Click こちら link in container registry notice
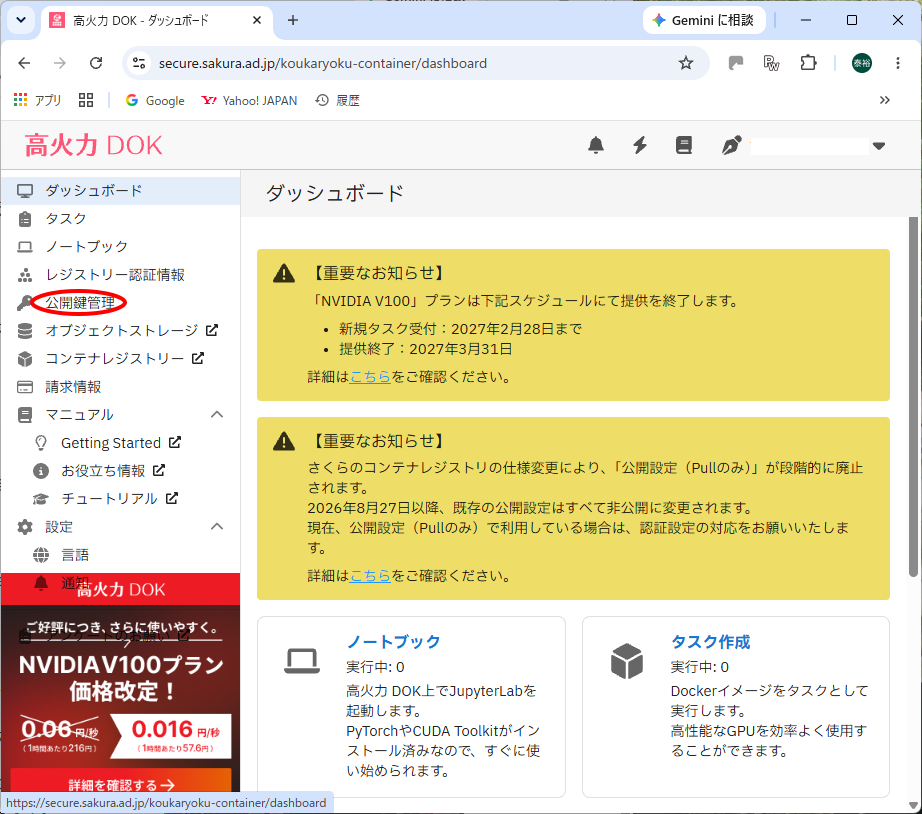The height and width of the screenshot is (814, 922). click(x=370, y=575)
